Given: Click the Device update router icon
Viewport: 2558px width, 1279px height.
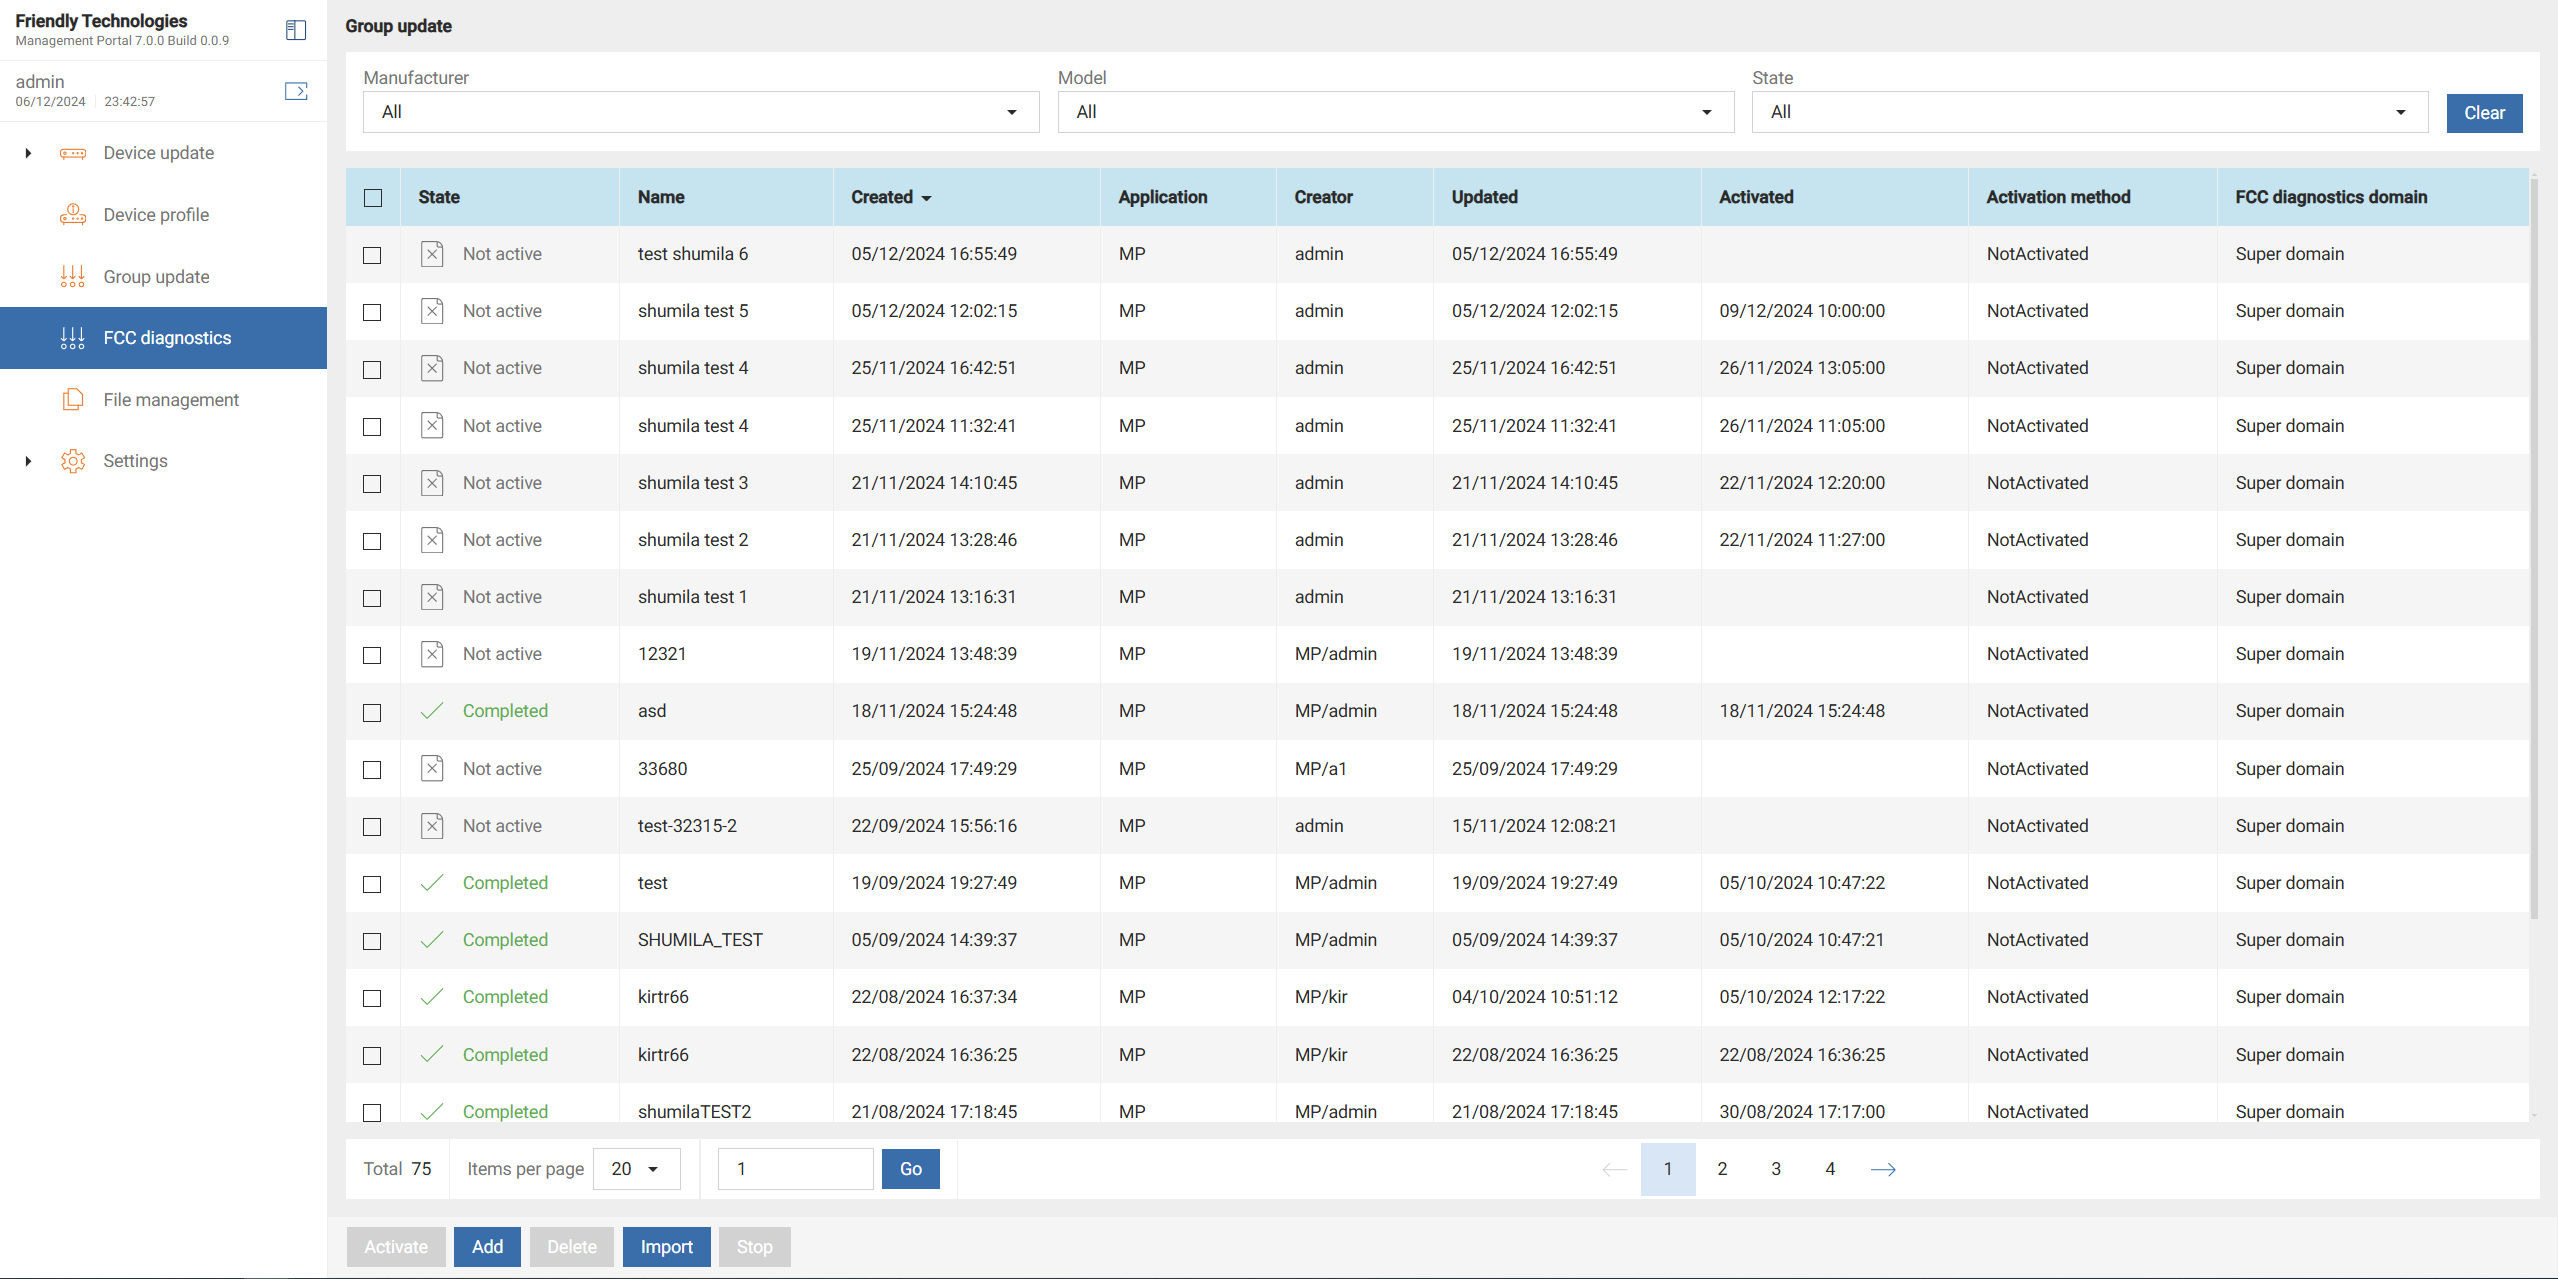Looking at the screenshot, I should pyautogui.click(x=73, y=153).
